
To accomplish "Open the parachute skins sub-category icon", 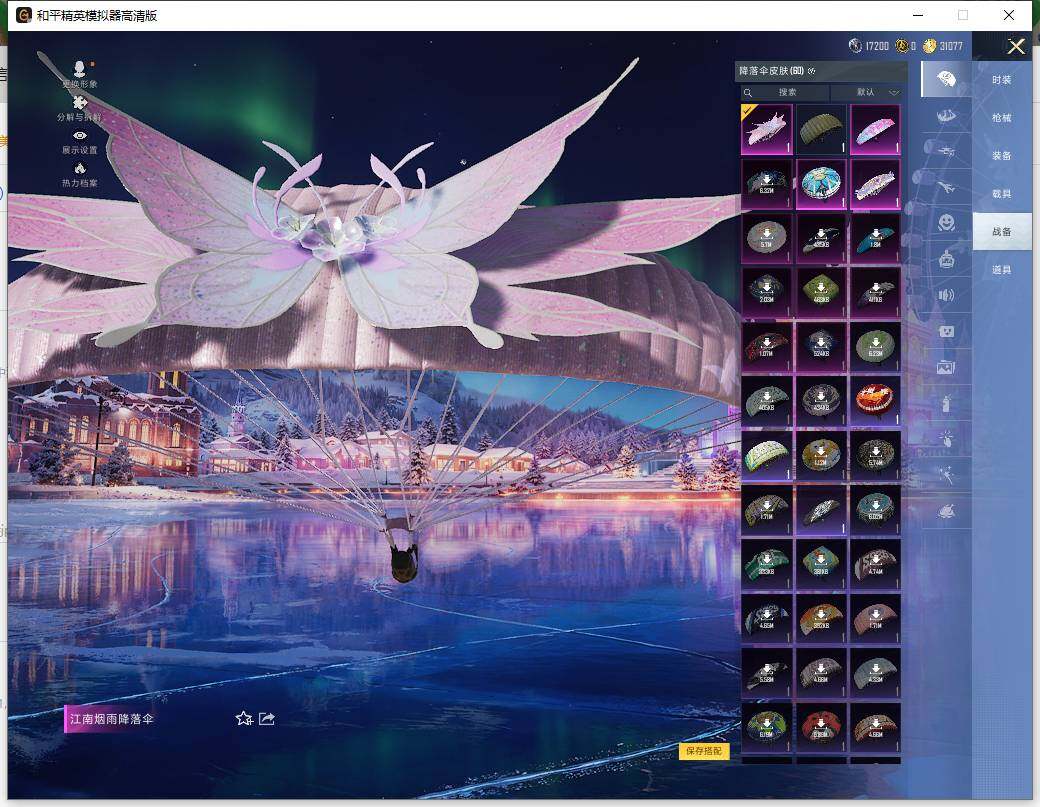I will coord(946,80).
